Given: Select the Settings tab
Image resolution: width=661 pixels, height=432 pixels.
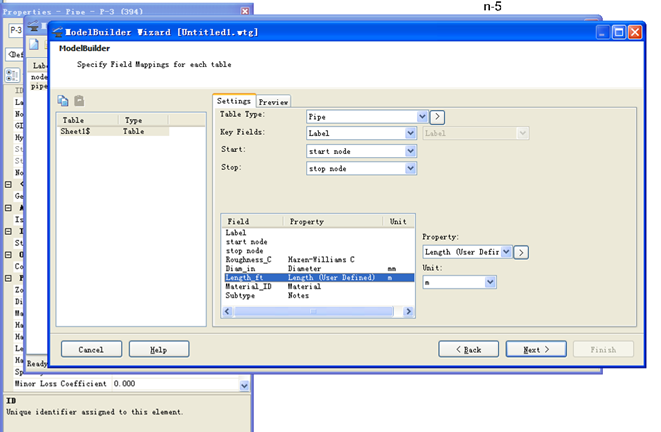Looking at the screenshot, I should [234, 101].
